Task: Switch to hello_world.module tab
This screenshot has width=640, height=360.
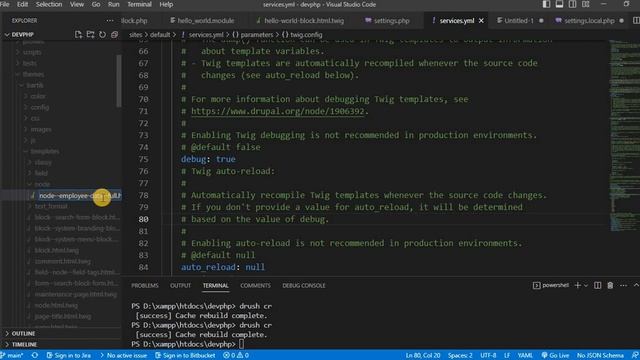Action: tap(202, 20)
